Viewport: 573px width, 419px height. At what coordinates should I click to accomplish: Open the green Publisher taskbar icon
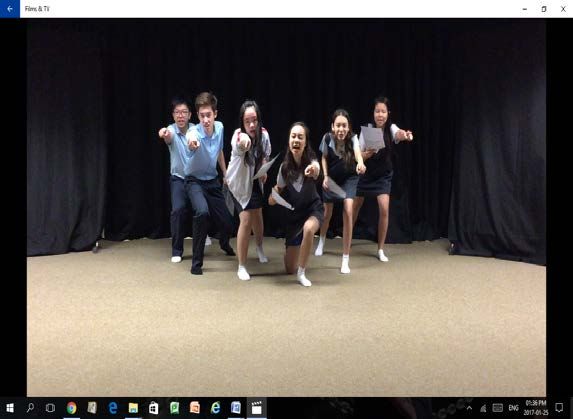coord(174,408)
